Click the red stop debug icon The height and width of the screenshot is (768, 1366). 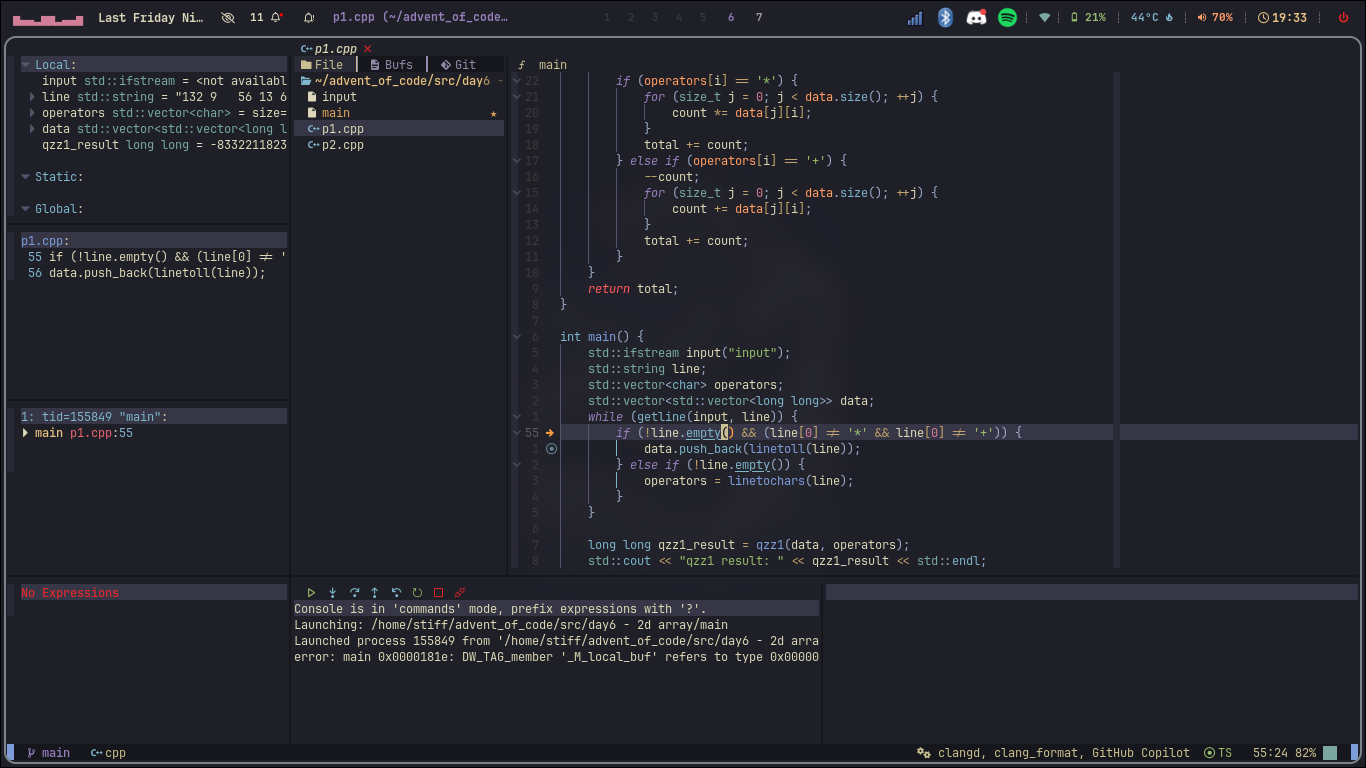(438, 592)
